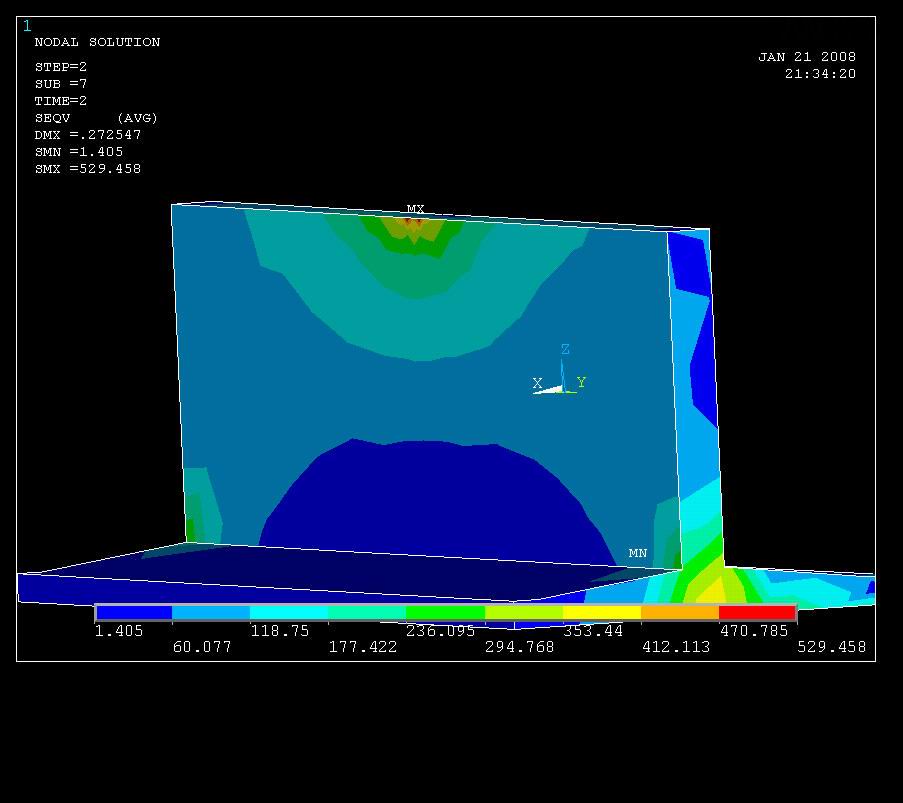The width and height of the screenshot is (903, 803).
Task: Click the 529.458 legend maximum value
Action: [832, 647]
